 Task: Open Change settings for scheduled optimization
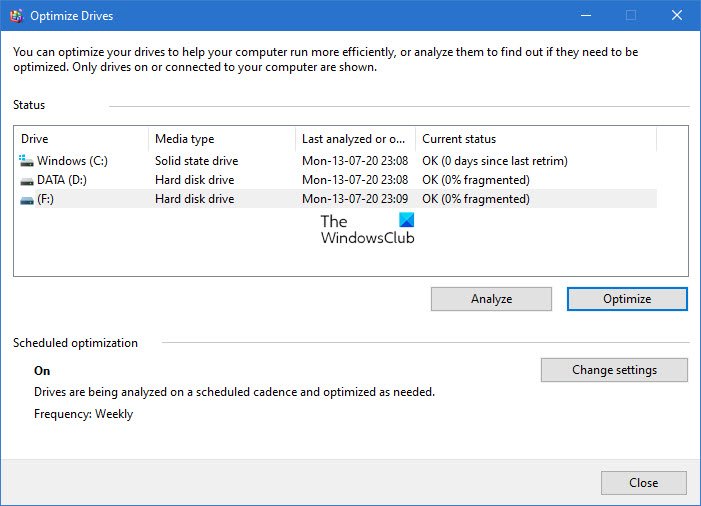pos(614,370)
